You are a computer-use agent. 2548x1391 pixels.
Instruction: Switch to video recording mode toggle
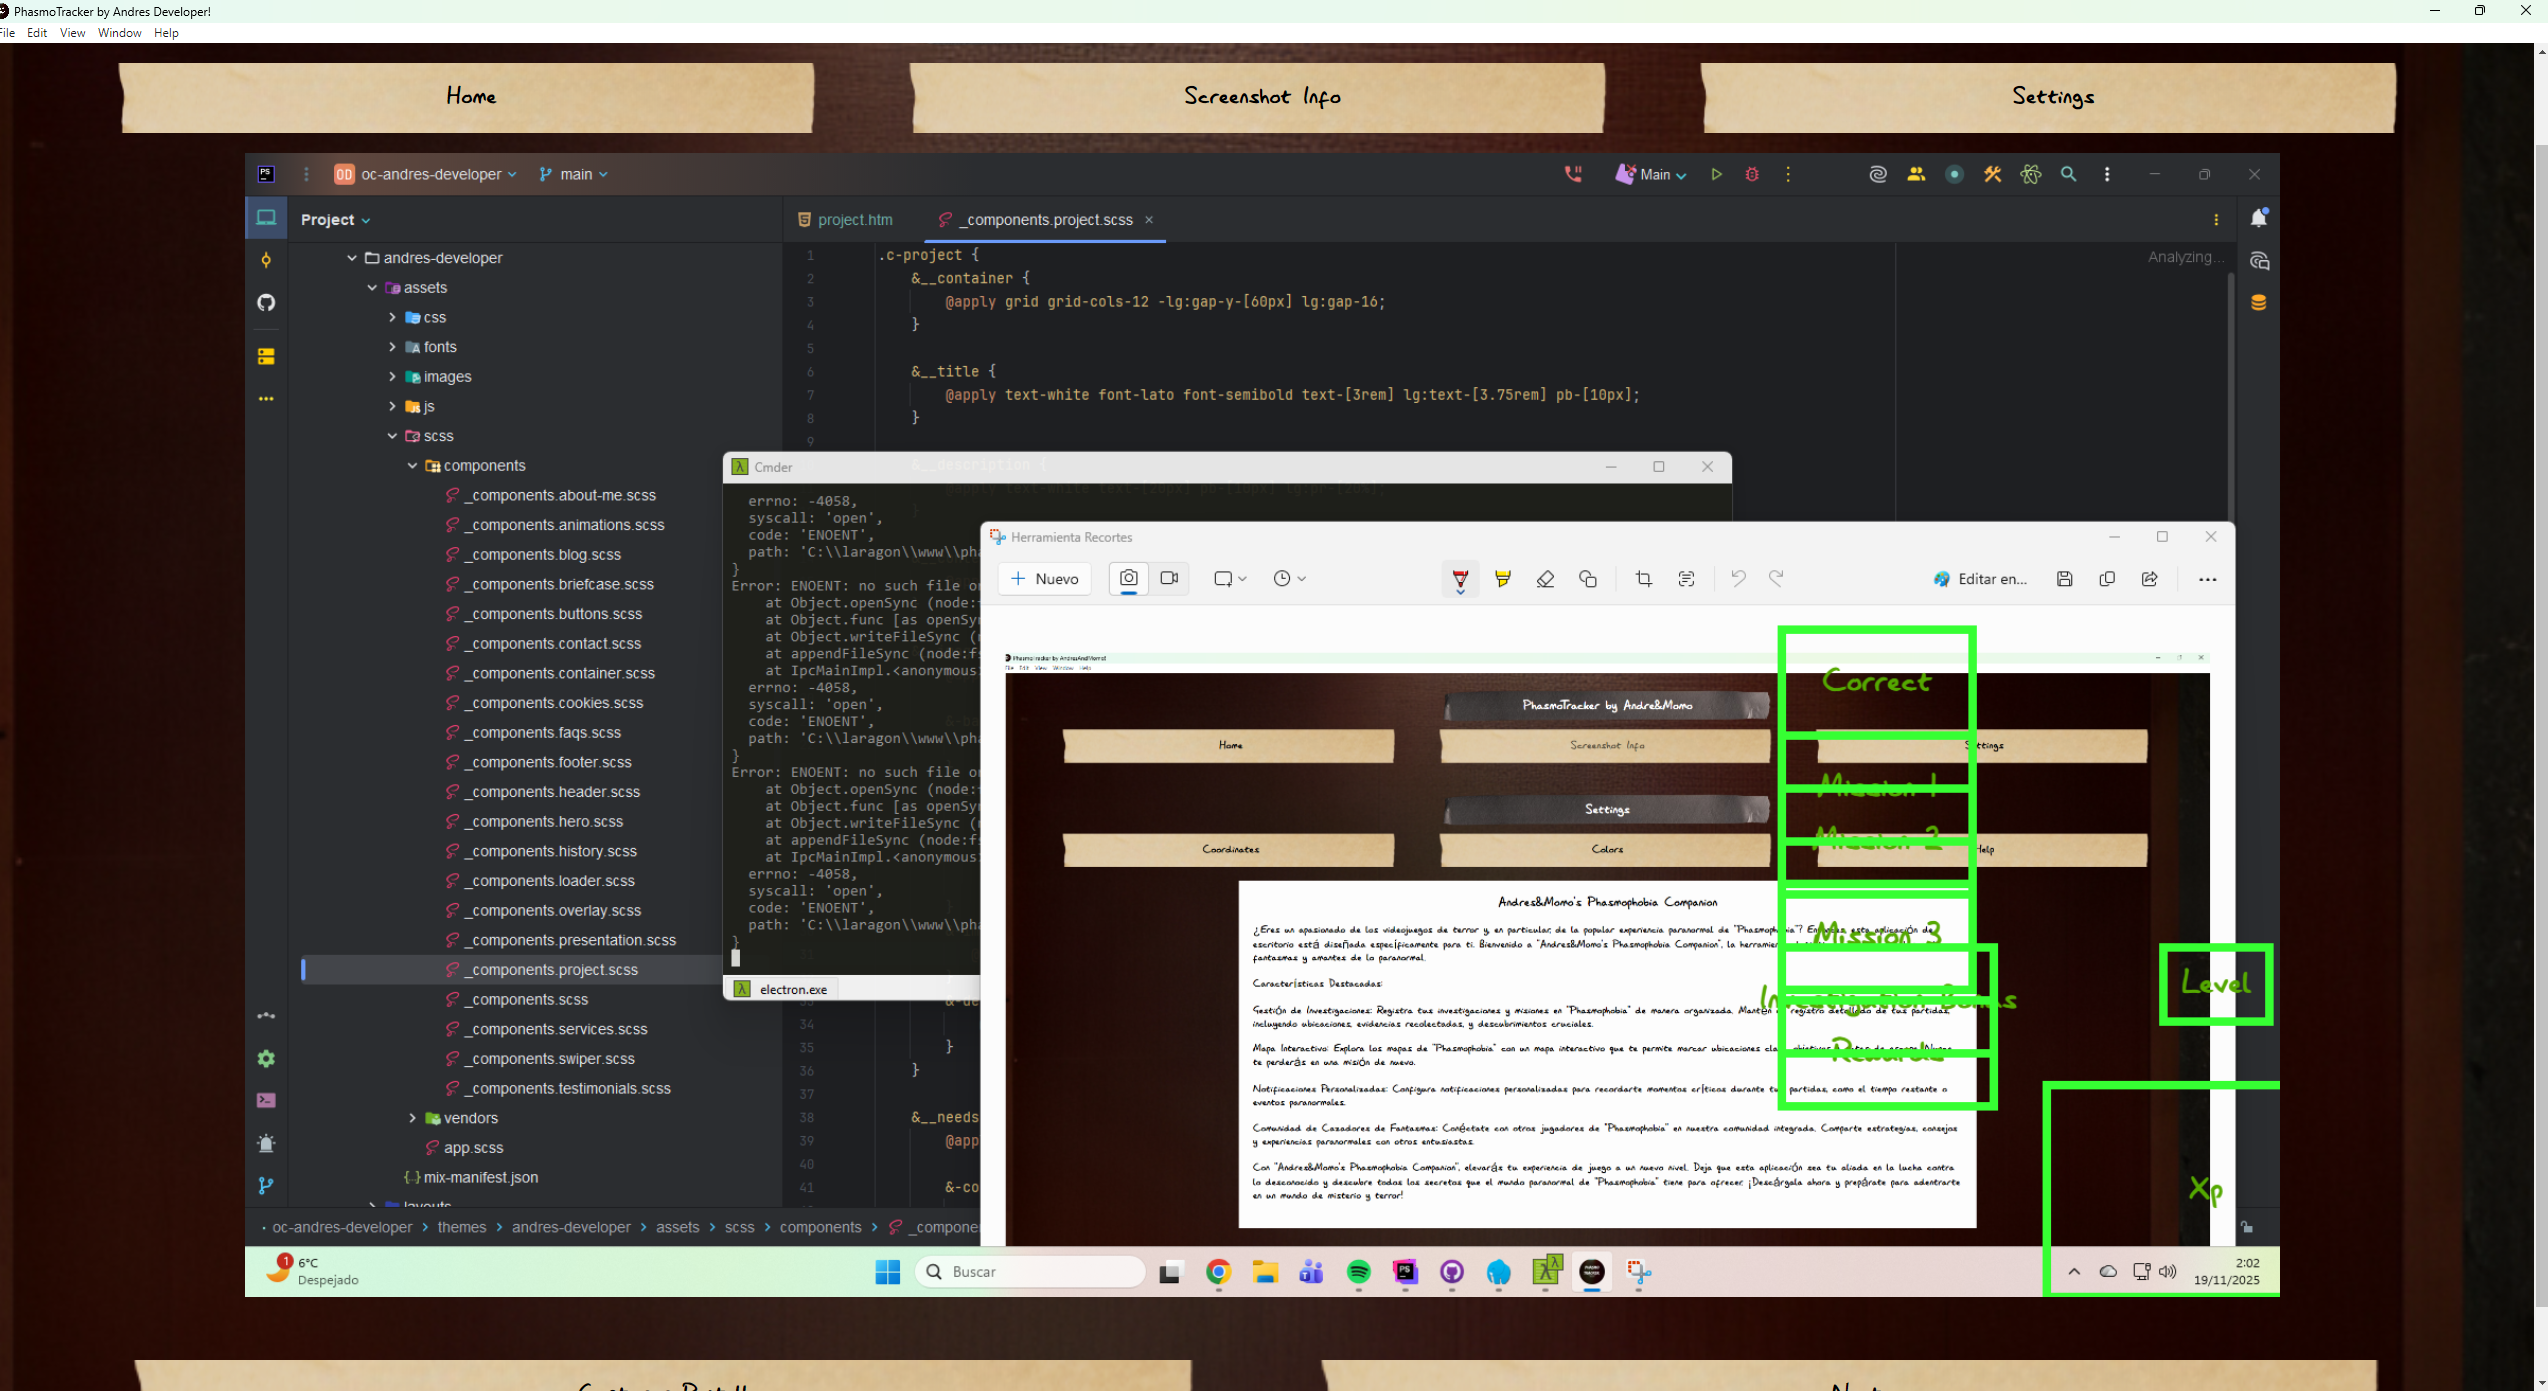pos(1169,578)
